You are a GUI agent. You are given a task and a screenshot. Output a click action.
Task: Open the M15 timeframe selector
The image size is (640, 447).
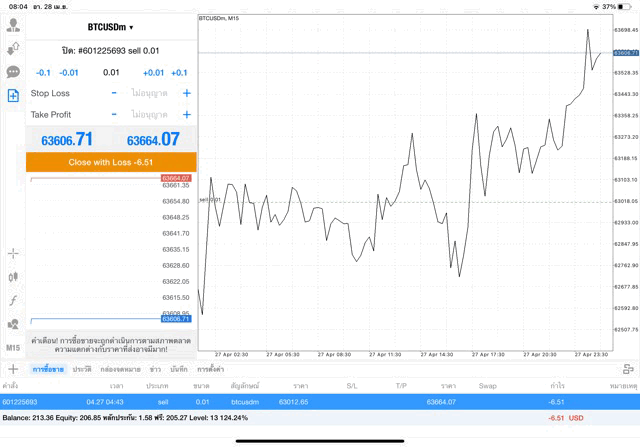(x=13, y=347)
